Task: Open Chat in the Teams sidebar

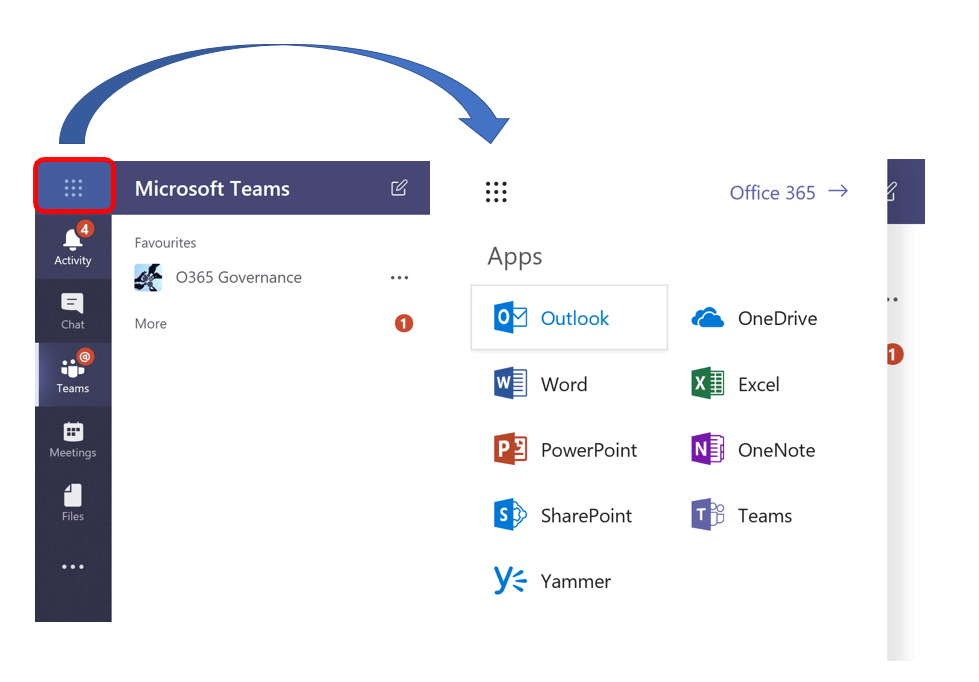Action: (73, 310)
